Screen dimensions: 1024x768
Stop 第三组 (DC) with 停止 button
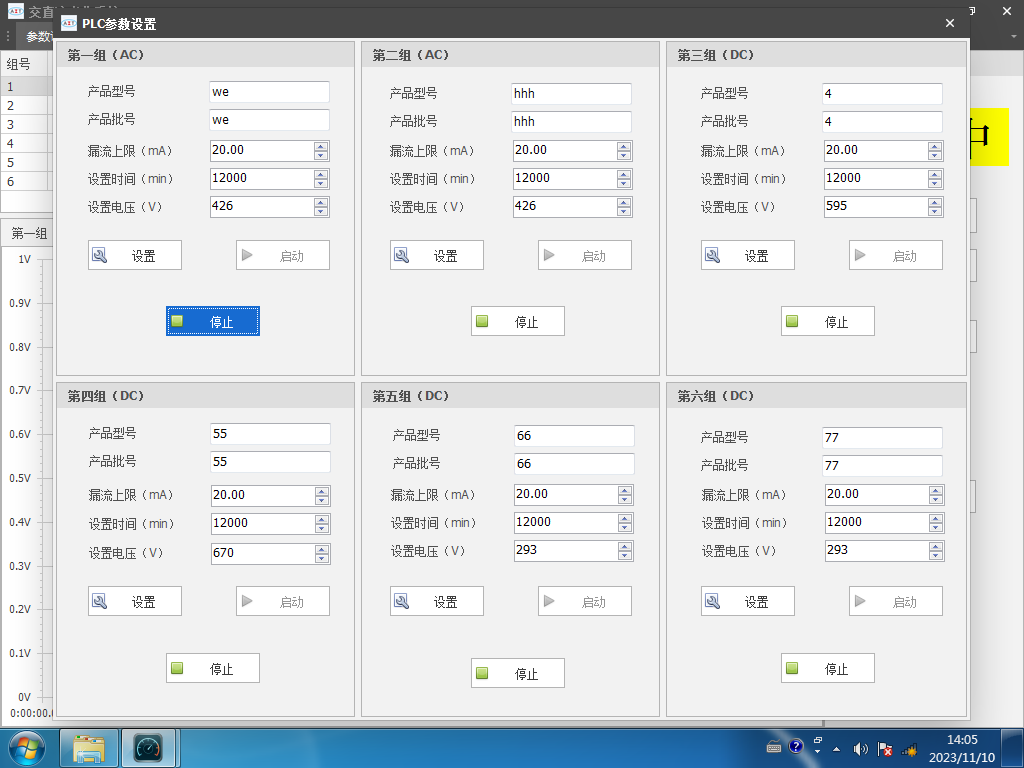coord(827,321)
